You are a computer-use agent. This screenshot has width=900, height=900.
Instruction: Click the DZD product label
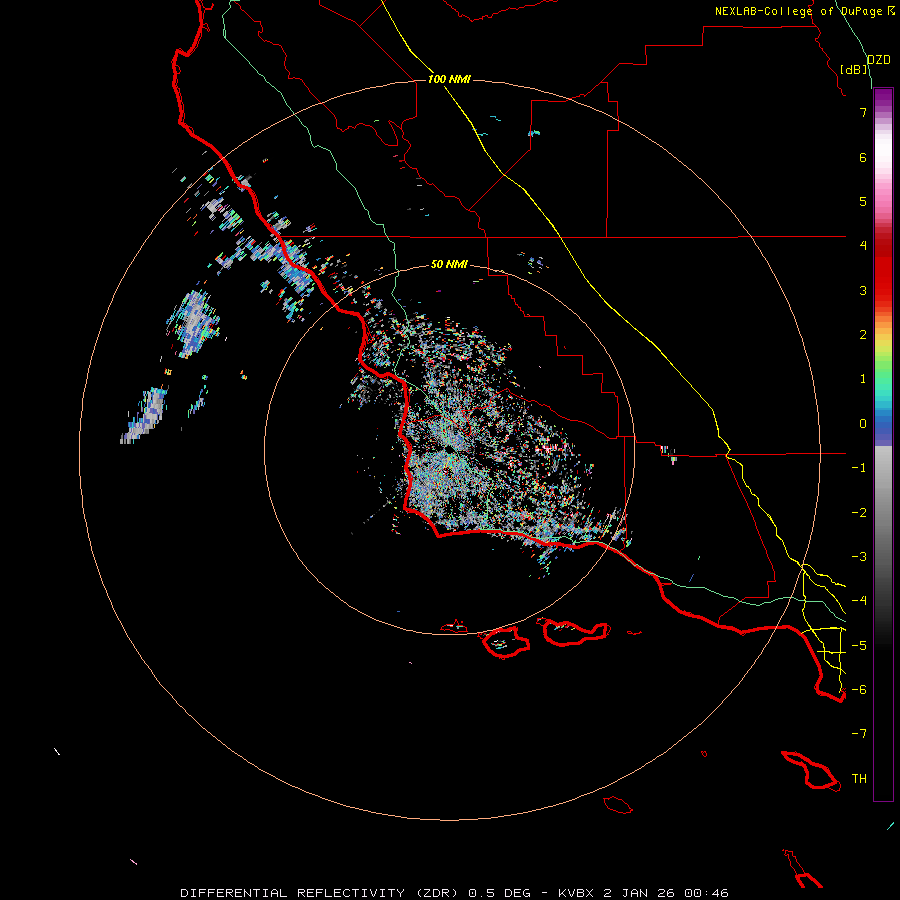coord(879,60)
